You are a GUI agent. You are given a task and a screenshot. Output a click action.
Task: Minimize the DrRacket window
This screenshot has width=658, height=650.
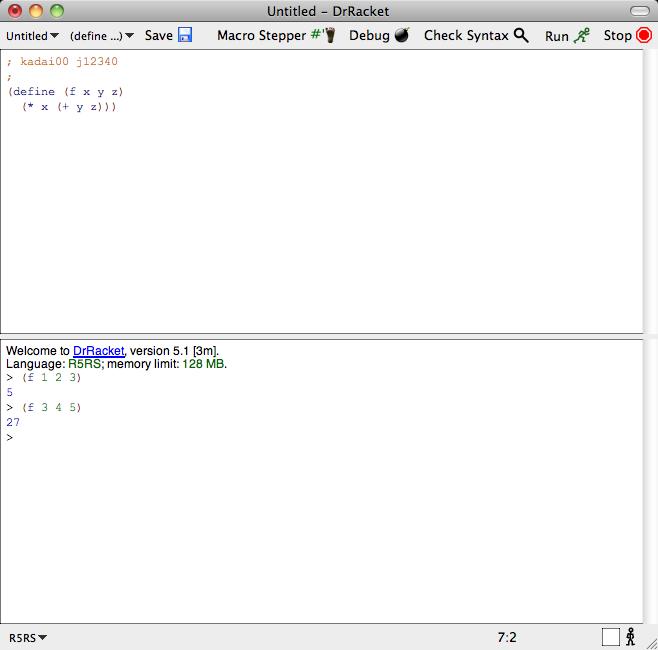tap(36, 11)
